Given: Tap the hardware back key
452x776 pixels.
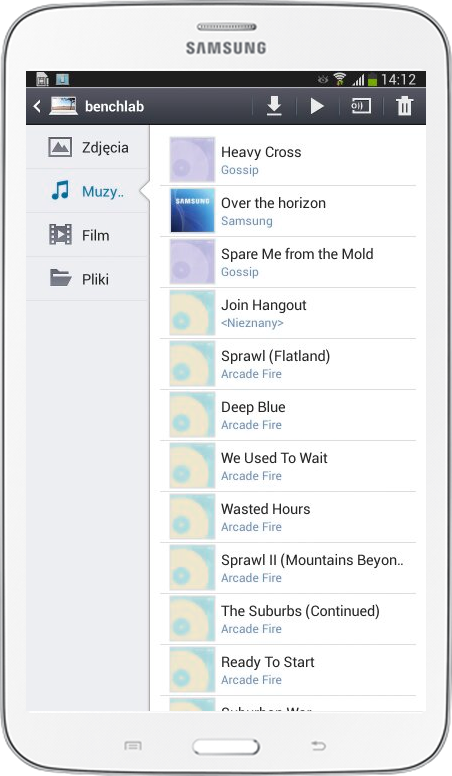Looking at the screenshot, I should (x=319, y=745).
